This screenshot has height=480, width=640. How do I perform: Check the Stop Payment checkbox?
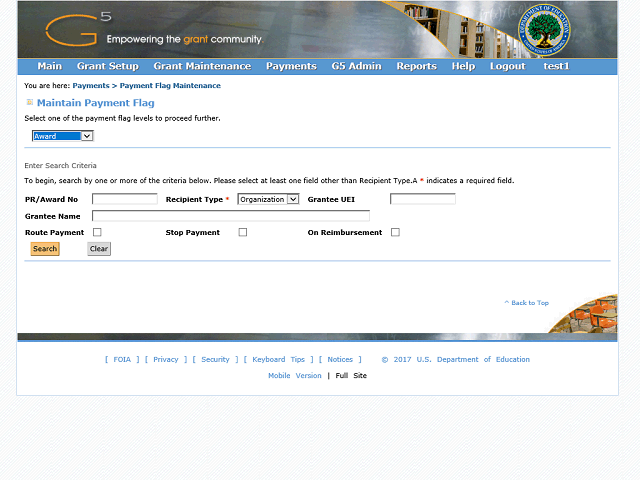tap(243, 232)
